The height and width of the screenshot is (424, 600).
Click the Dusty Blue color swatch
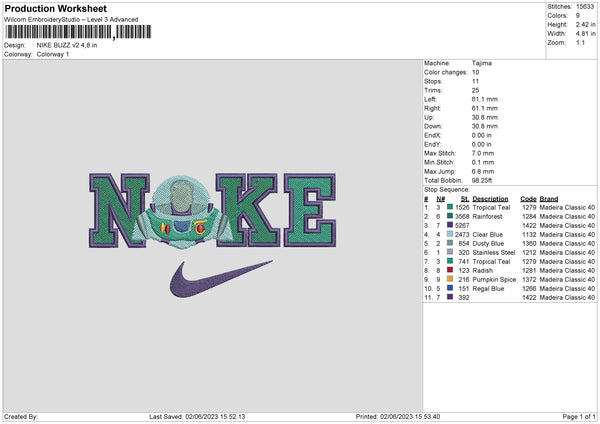(x=450, y=243)
